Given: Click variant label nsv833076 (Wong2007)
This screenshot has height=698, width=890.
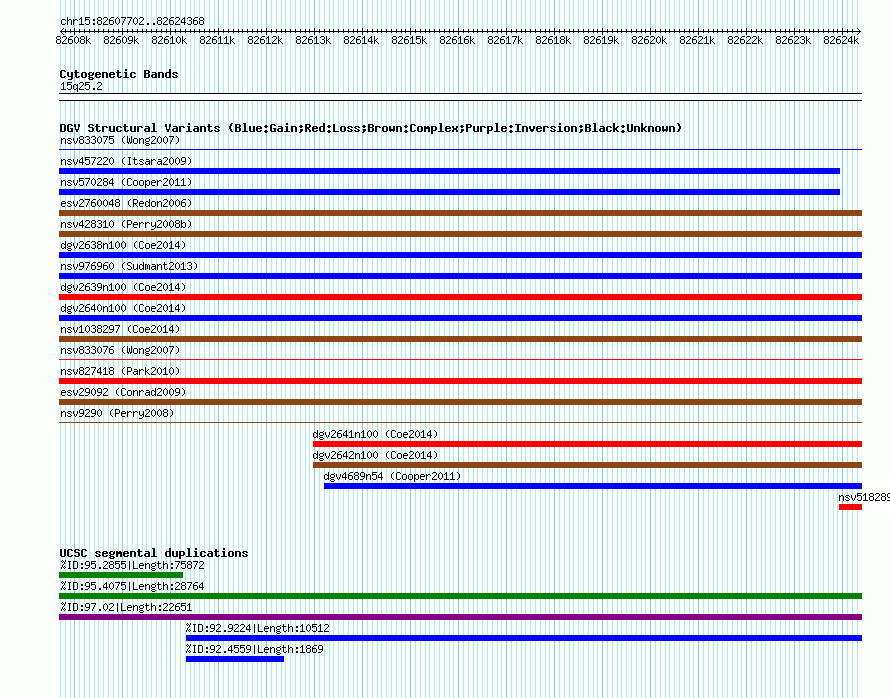Looking at the screenshot, I should tap(120, 350).
